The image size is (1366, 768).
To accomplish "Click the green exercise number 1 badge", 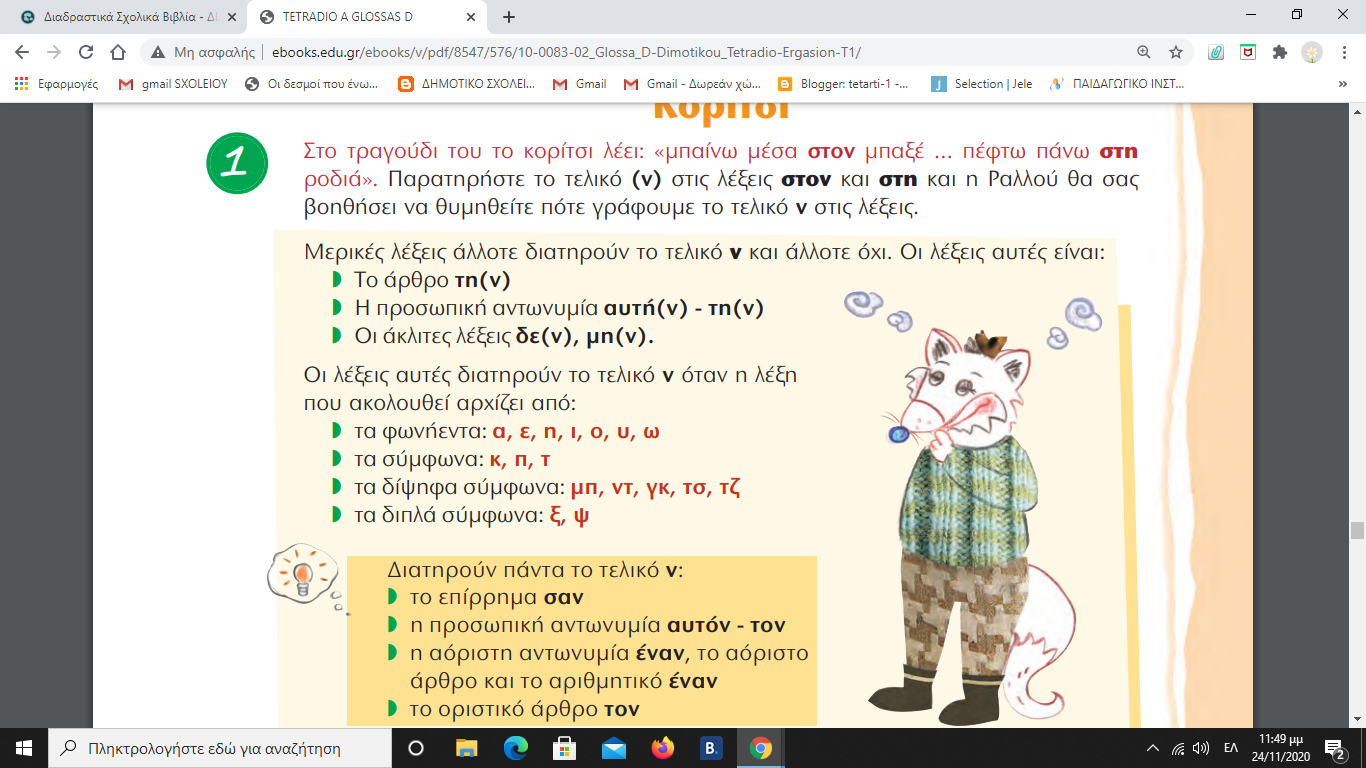I will 237,164.
